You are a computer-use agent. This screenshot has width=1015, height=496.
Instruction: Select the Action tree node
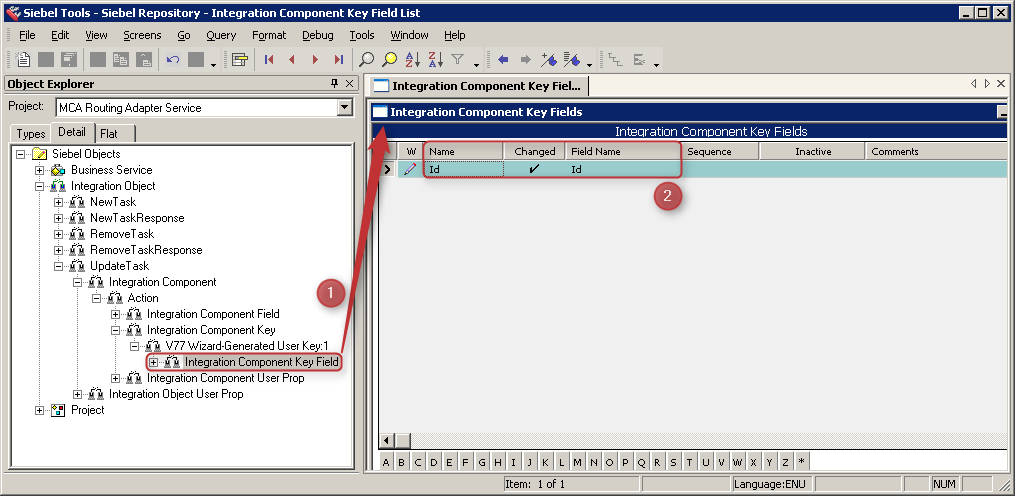[x=142, y=298]
